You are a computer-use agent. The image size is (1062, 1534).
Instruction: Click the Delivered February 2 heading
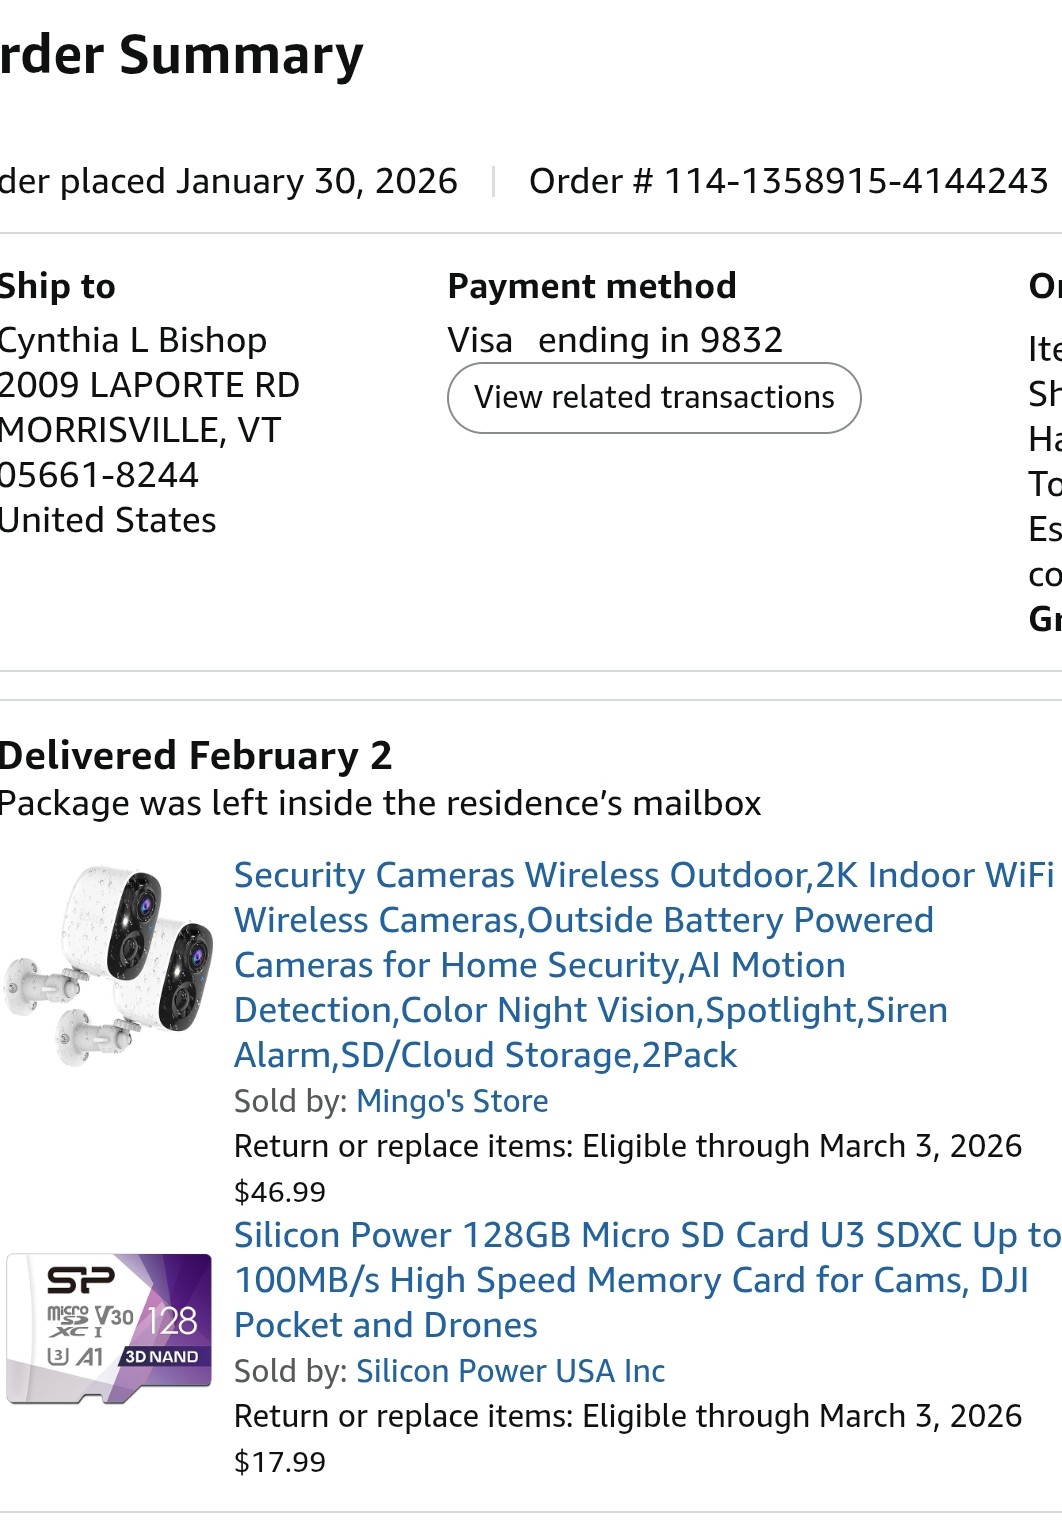point(195,755)
